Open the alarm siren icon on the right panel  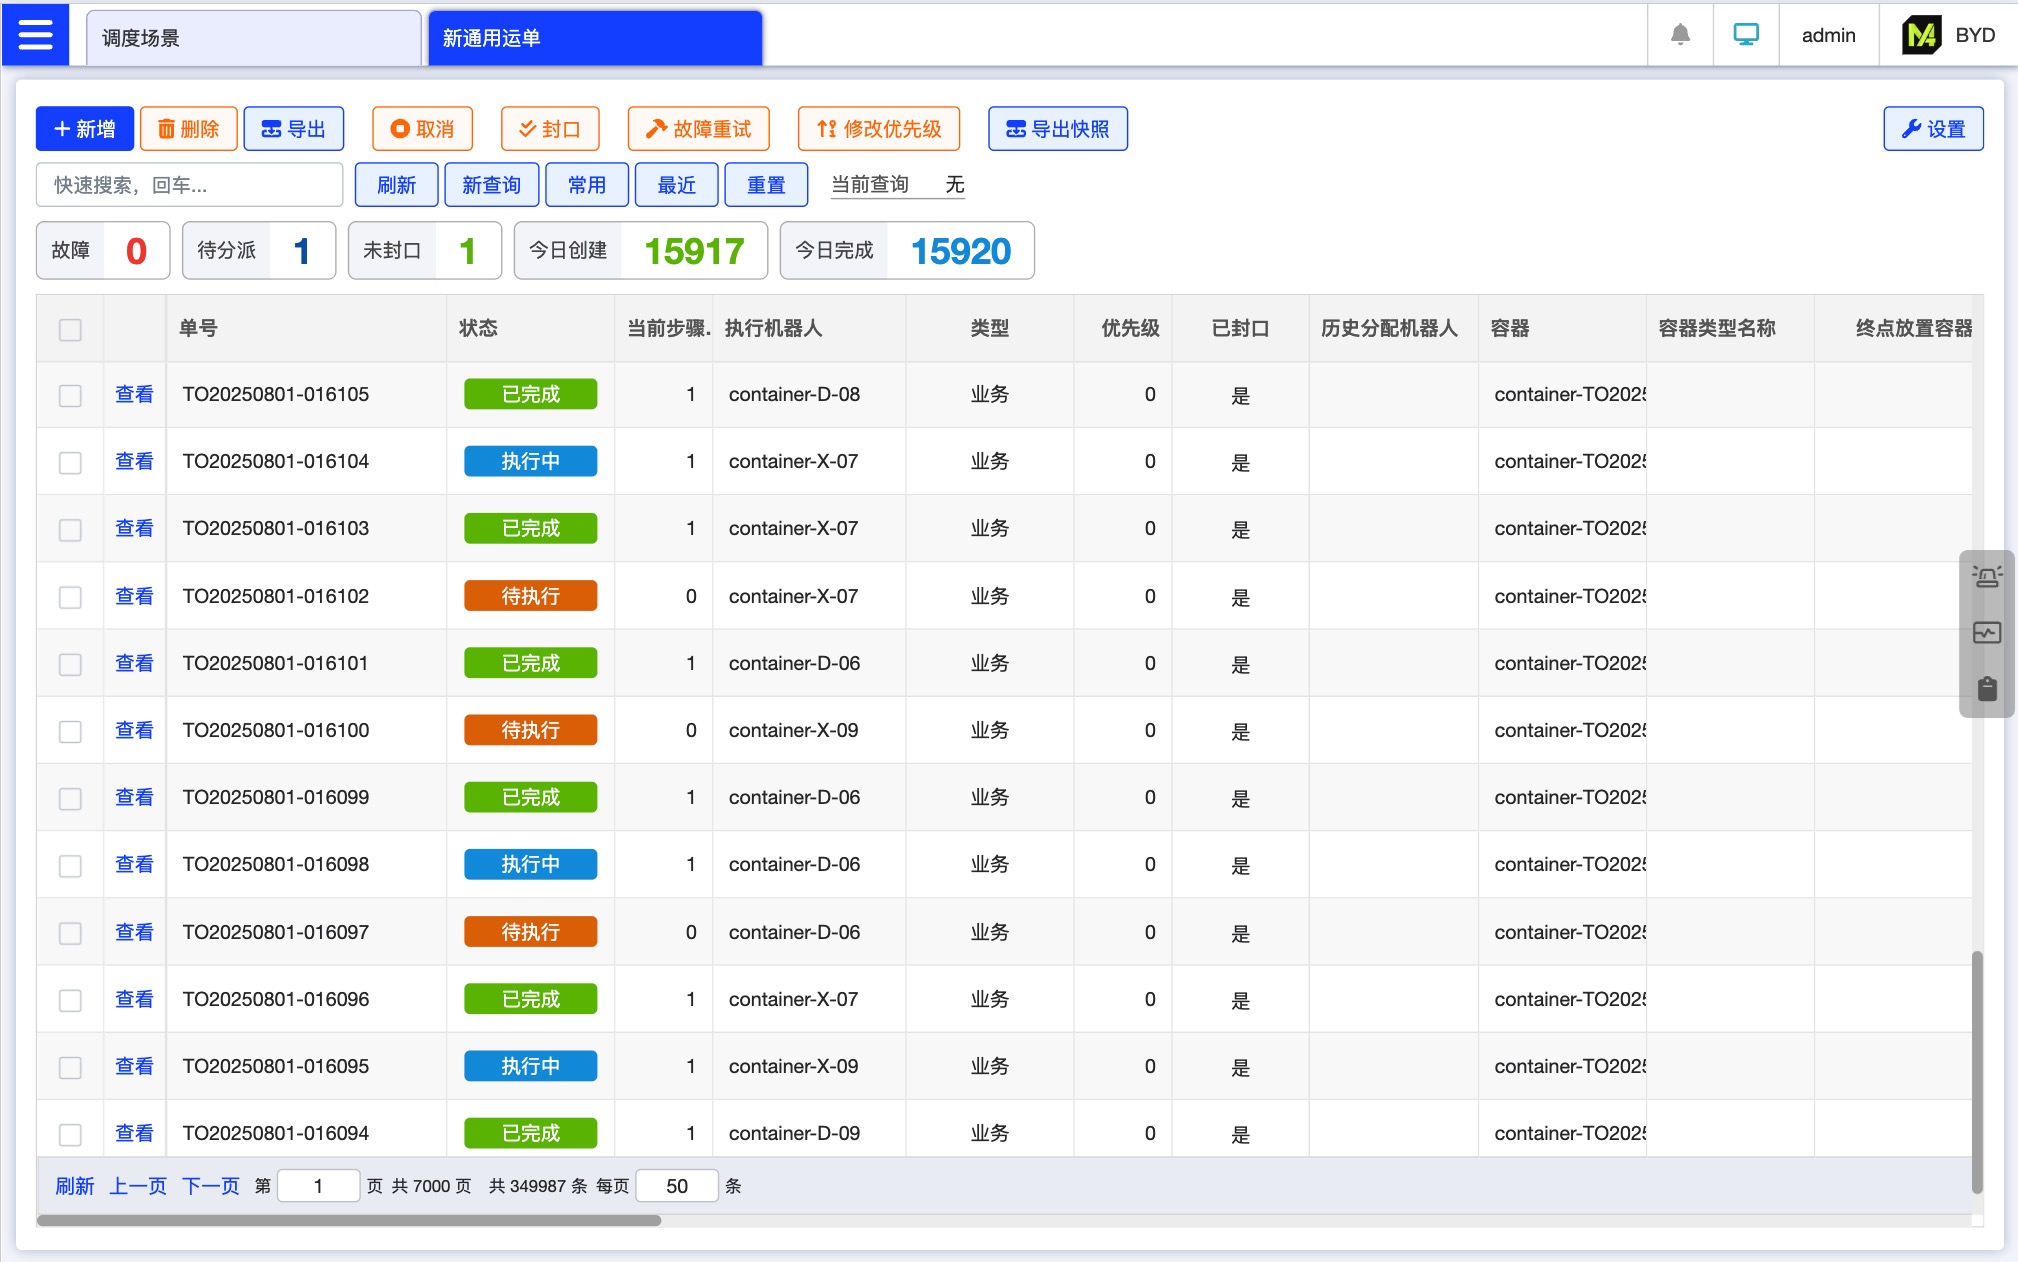coord(1986,577)
